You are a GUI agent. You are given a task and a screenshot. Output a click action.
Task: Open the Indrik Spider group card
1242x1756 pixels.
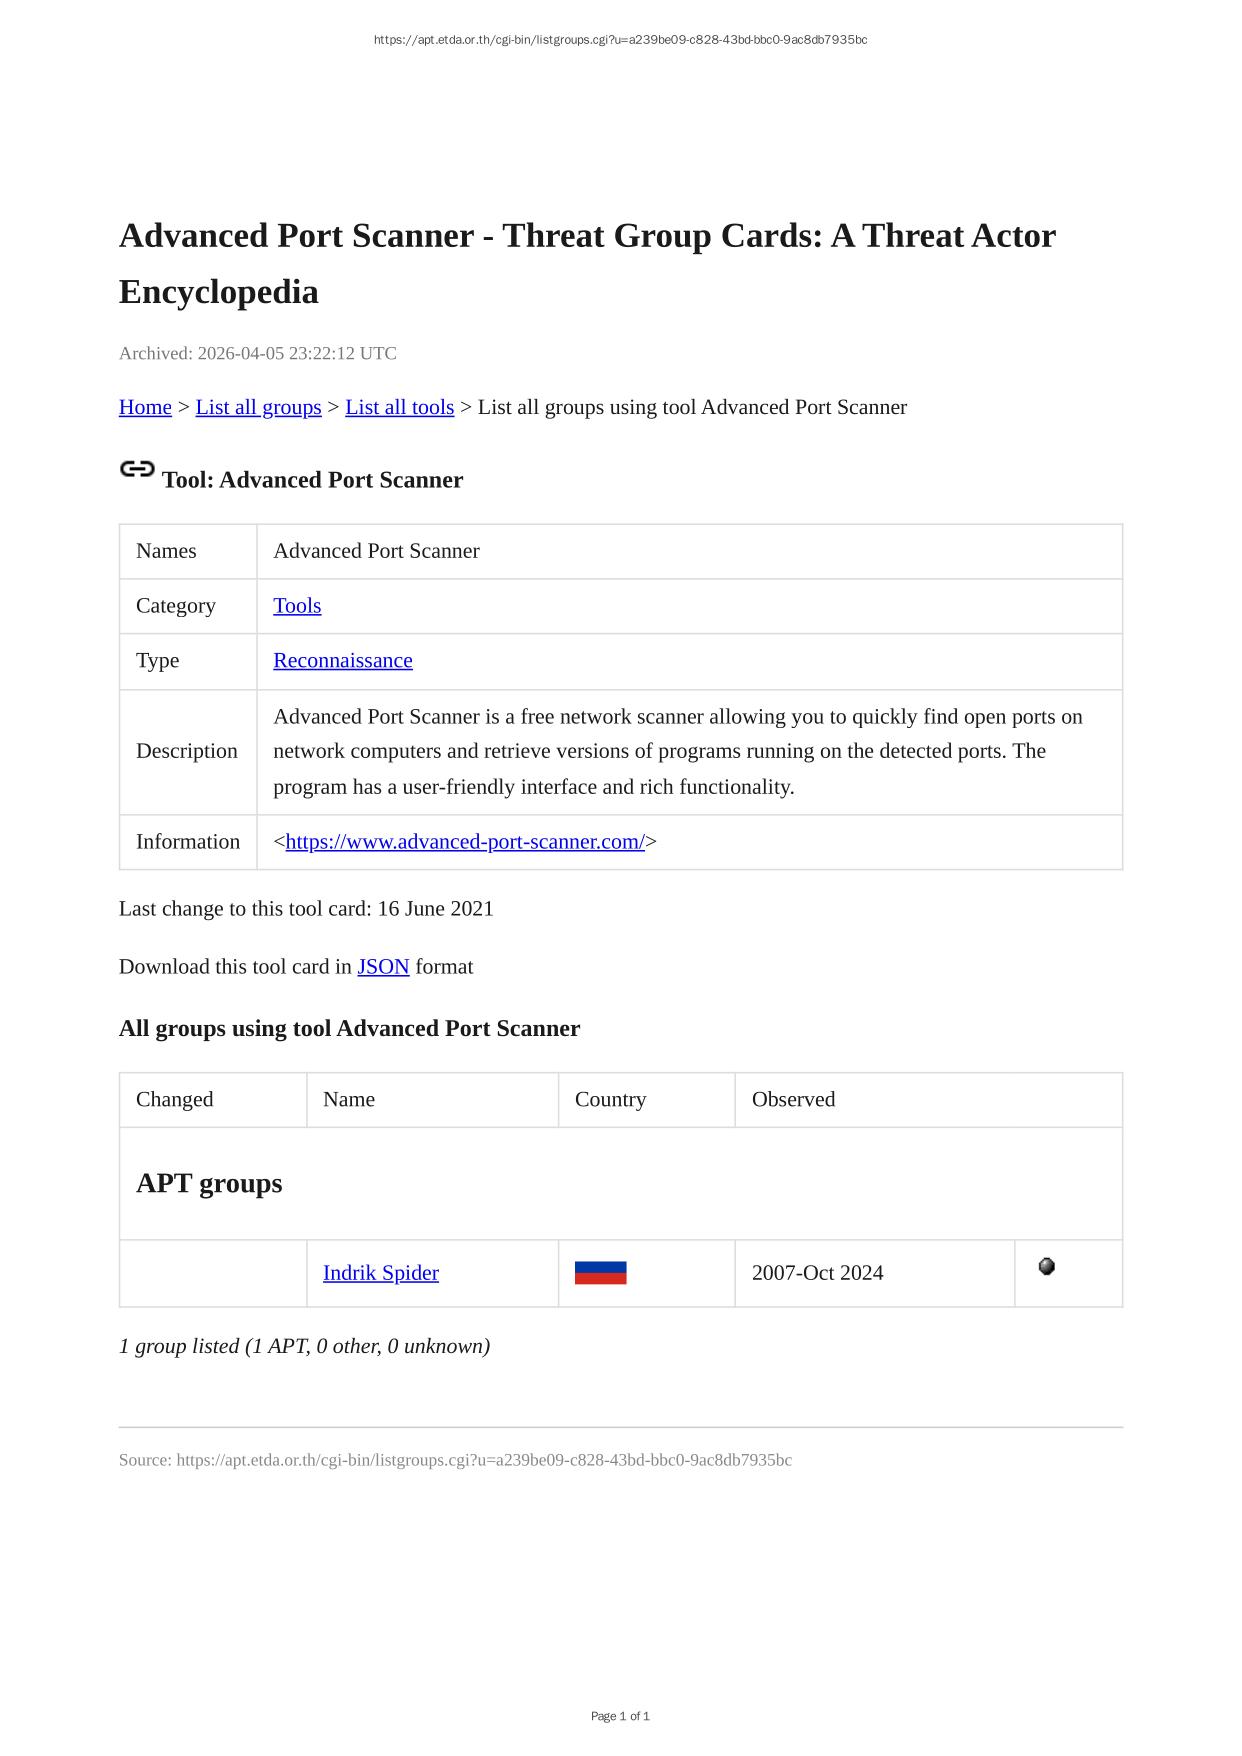pyautogui.click(x=380, y=1273)
